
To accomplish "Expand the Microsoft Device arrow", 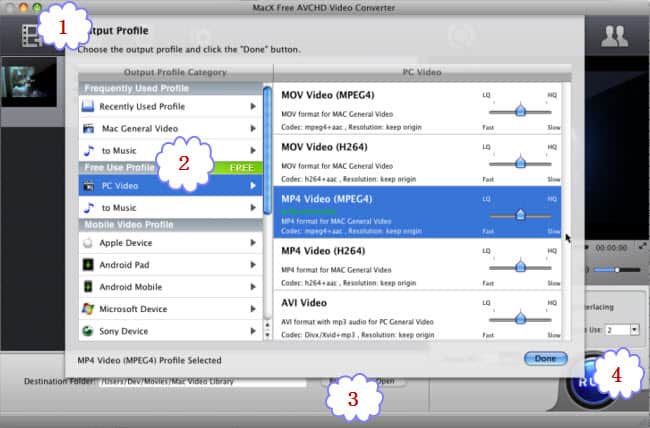I will (x=253, y=309).
